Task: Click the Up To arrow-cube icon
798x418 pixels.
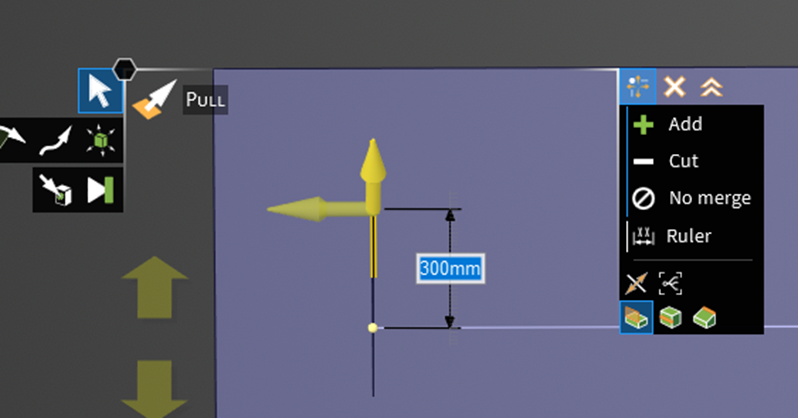Action: 56,190
